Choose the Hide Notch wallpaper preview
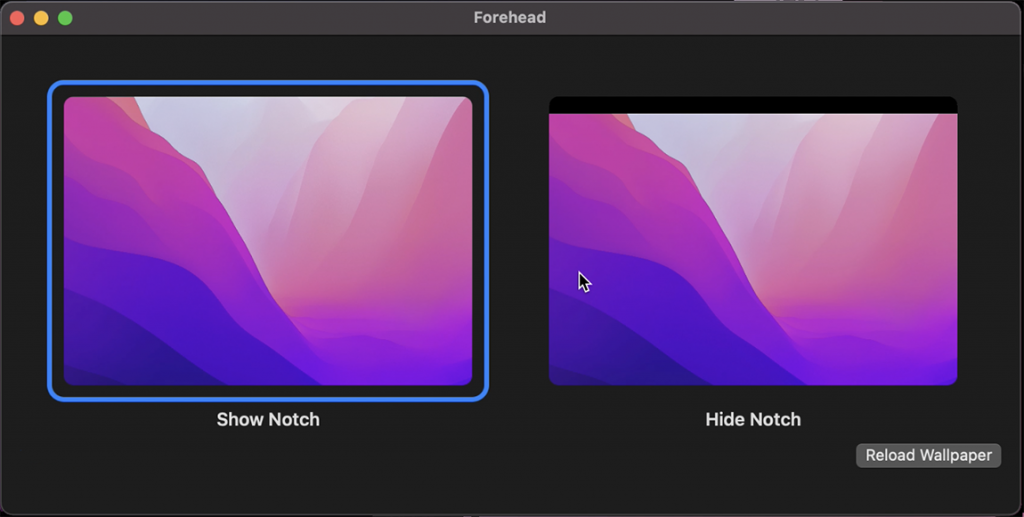1024x517 pixels. (753, 241)
